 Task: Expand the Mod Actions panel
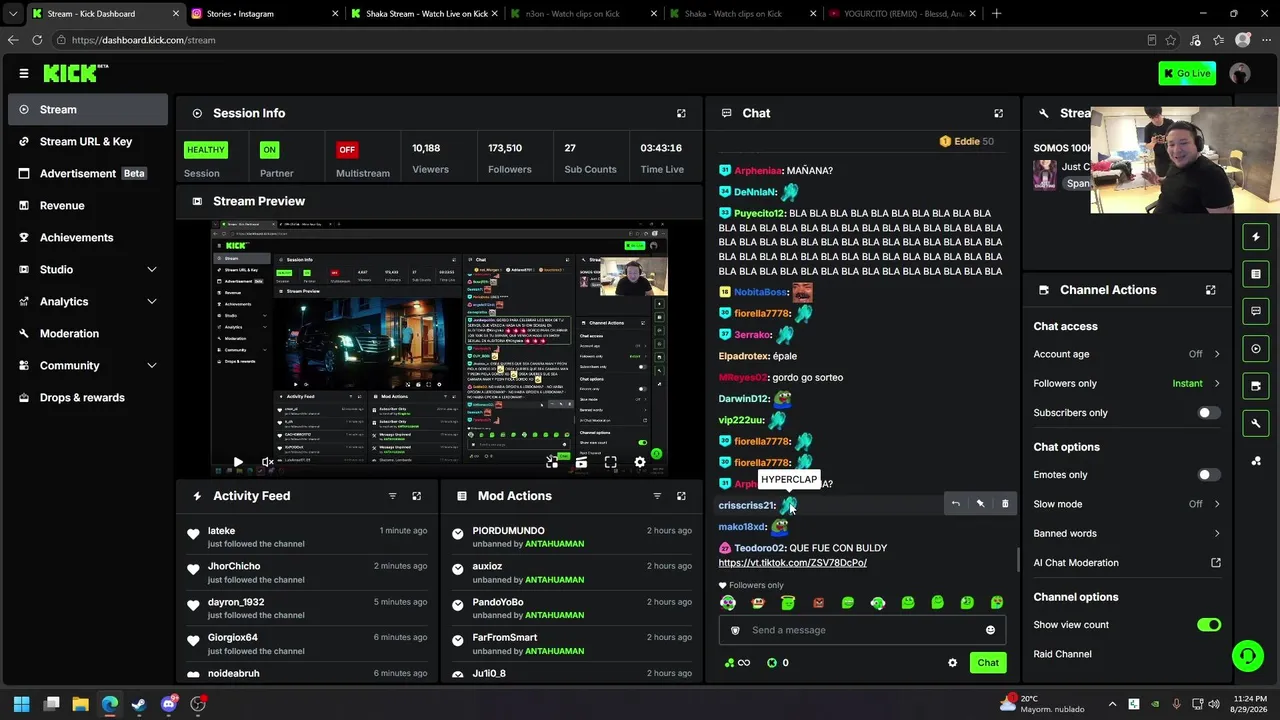click(681, 496)
